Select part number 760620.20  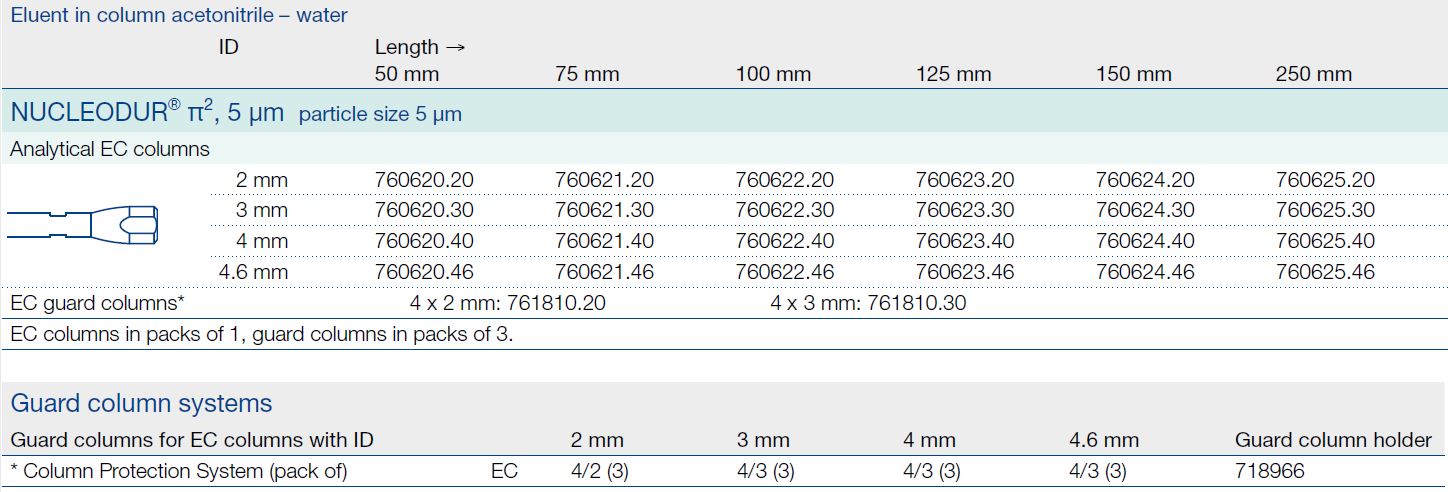[424, 180]
